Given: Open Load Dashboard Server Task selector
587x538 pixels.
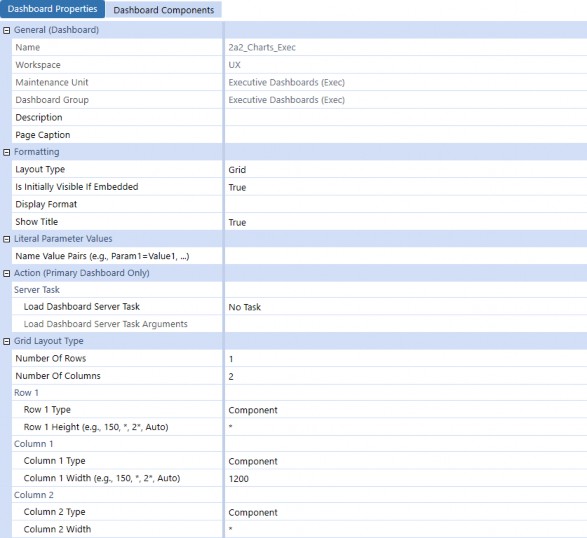Looking at the screenshot, I should pos(406,307).
